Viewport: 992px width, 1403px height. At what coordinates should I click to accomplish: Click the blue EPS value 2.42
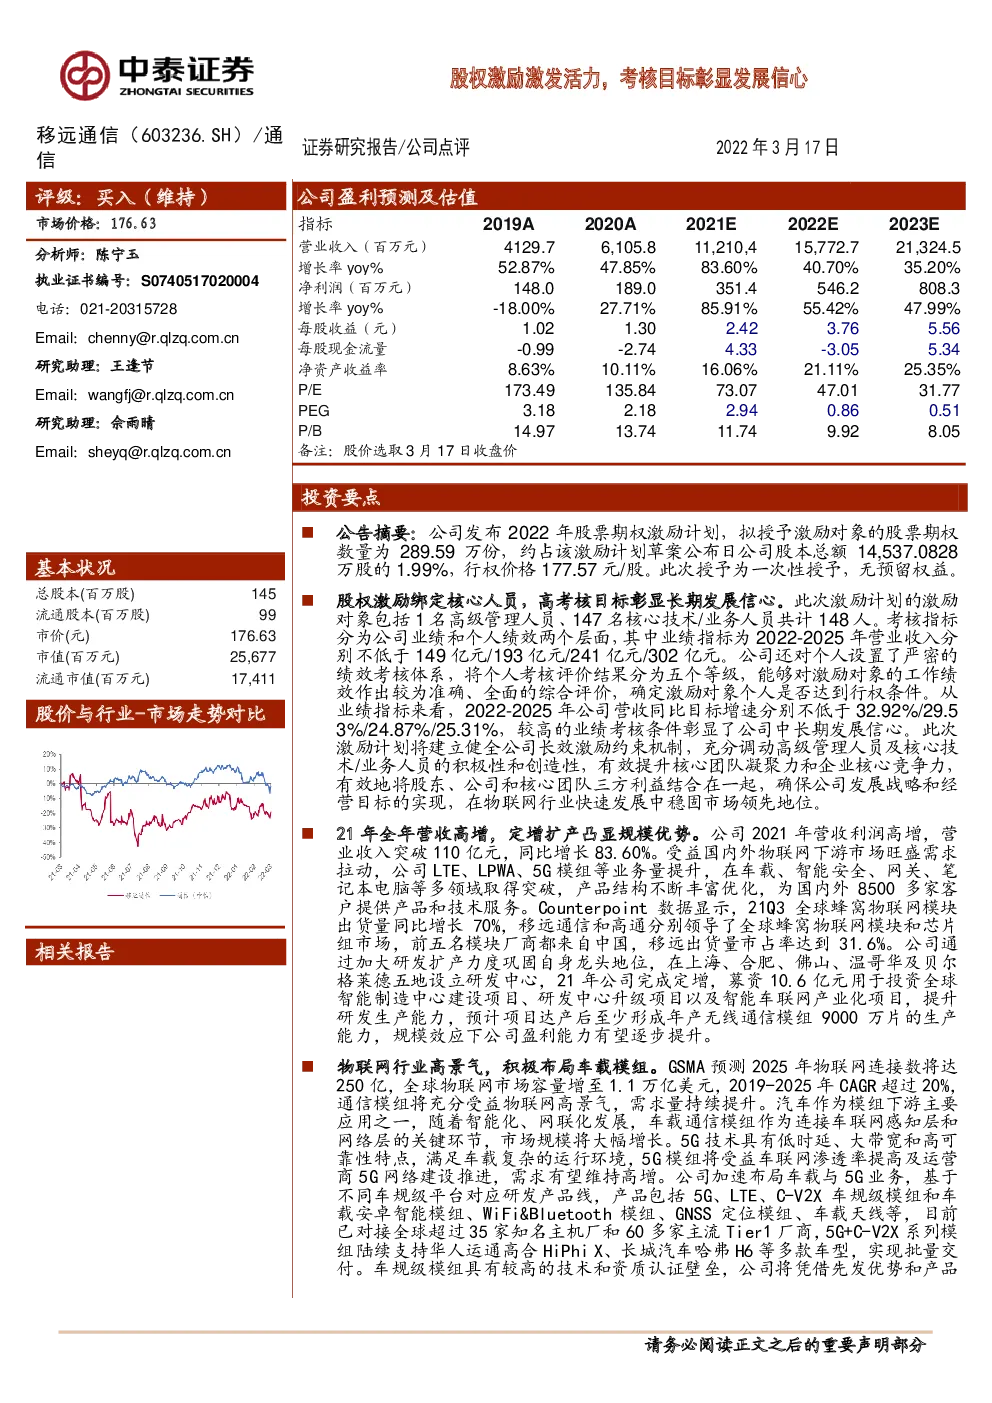pos(742,329)
